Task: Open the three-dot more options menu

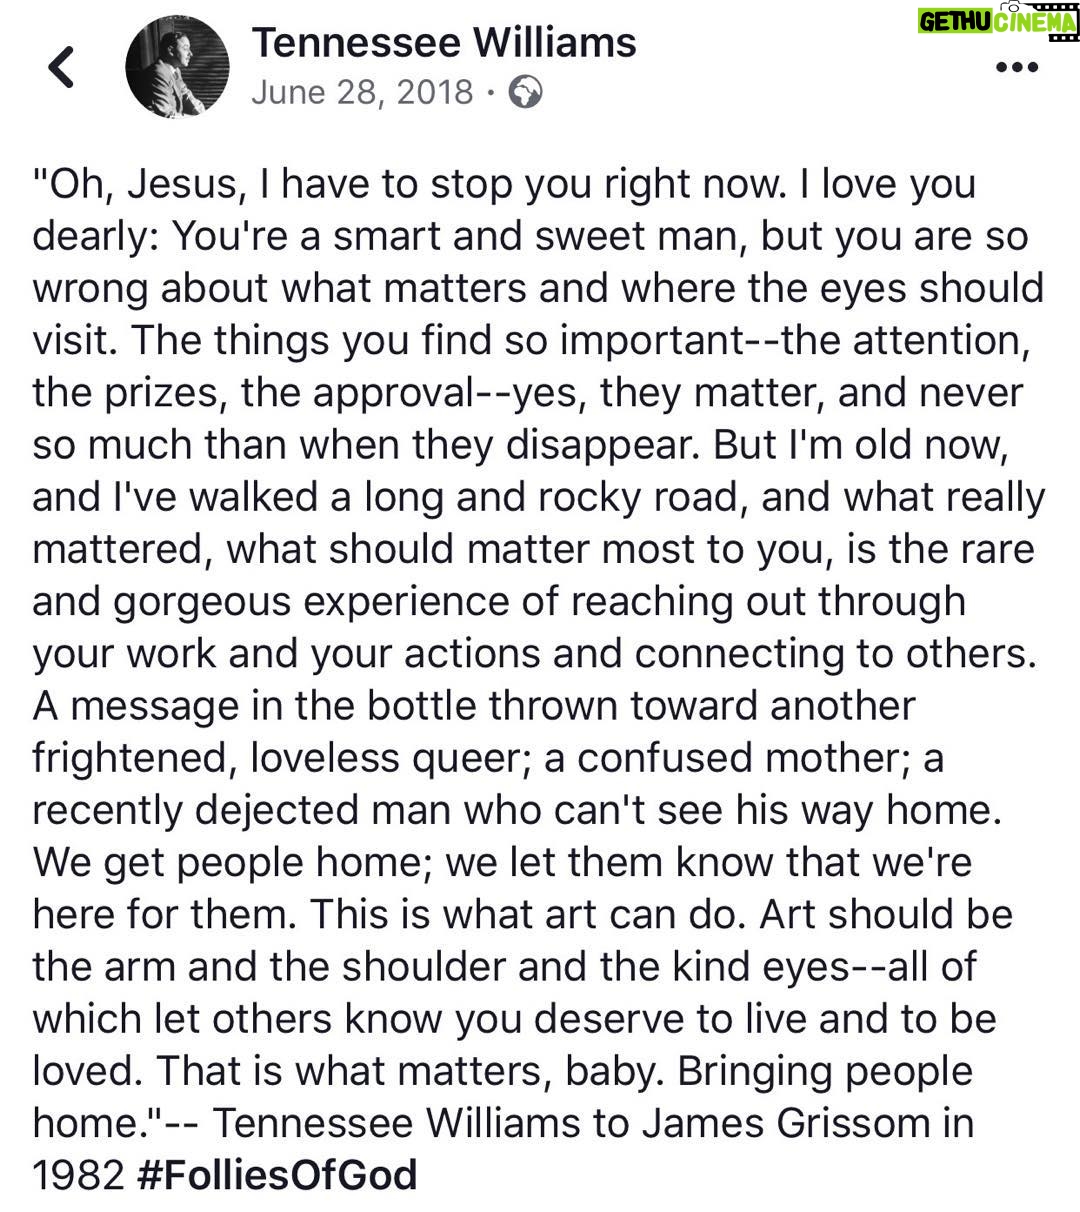Action: coord(1018,68)
